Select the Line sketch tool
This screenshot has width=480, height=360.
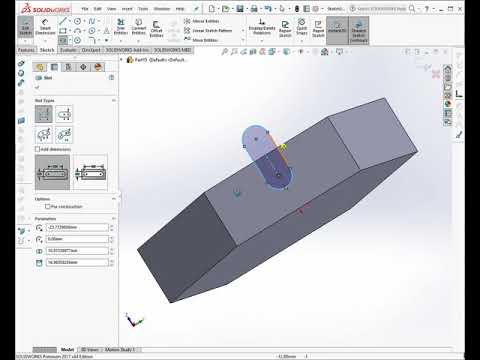[x=63, y=21]
